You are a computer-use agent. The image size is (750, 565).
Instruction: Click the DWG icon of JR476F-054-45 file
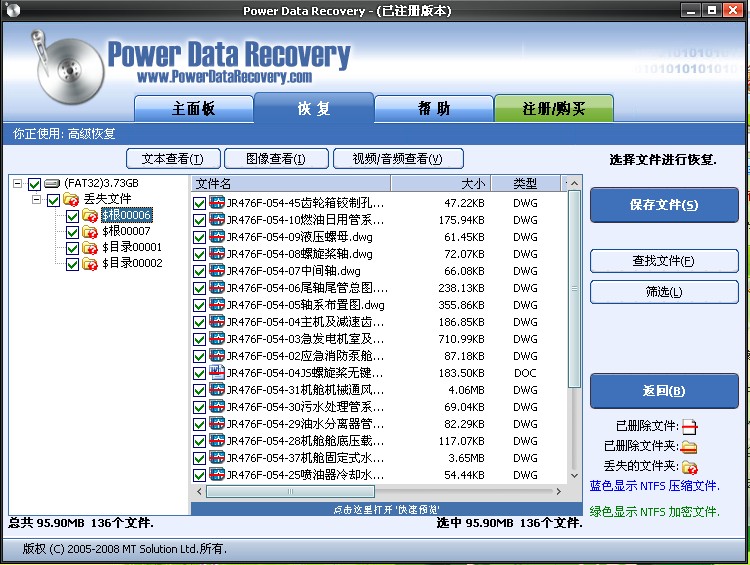[x=217, y=203]
